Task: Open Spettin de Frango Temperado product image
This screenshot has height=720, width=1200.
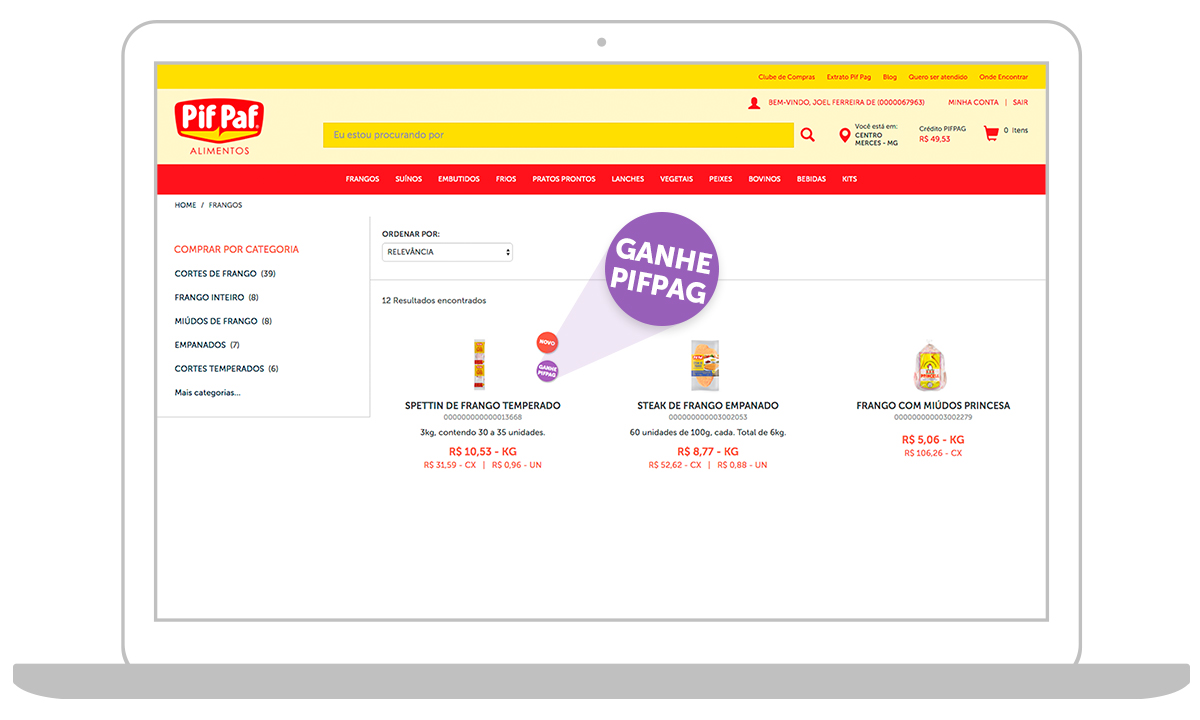Action: [x=480, y=364]
